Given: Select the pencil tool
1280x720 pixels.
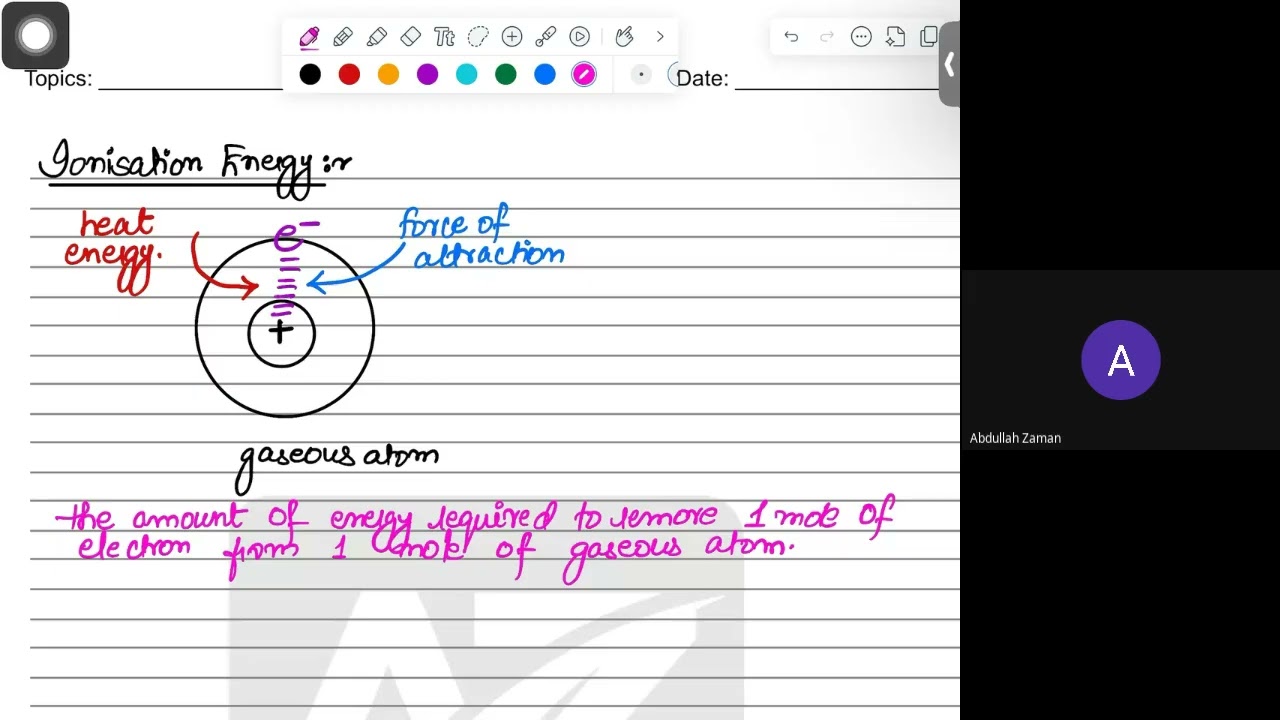Looking at the screenshot, I should (343, 37).
